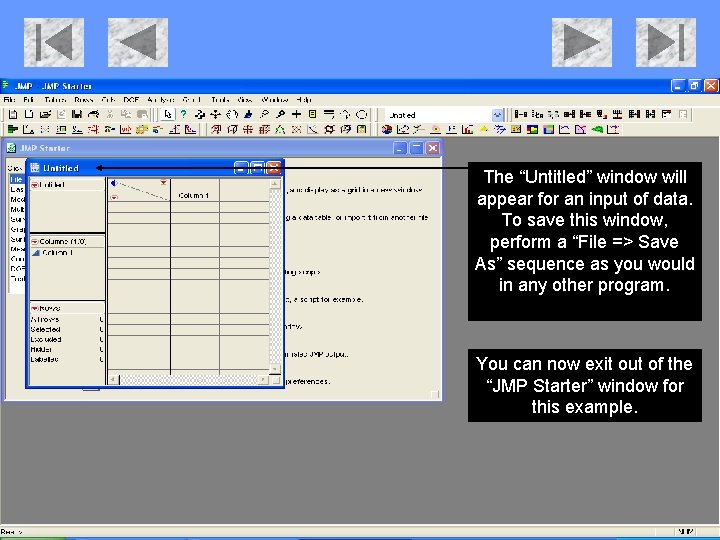
Task: Go to the first slide
Action: [x=54, y=42]
